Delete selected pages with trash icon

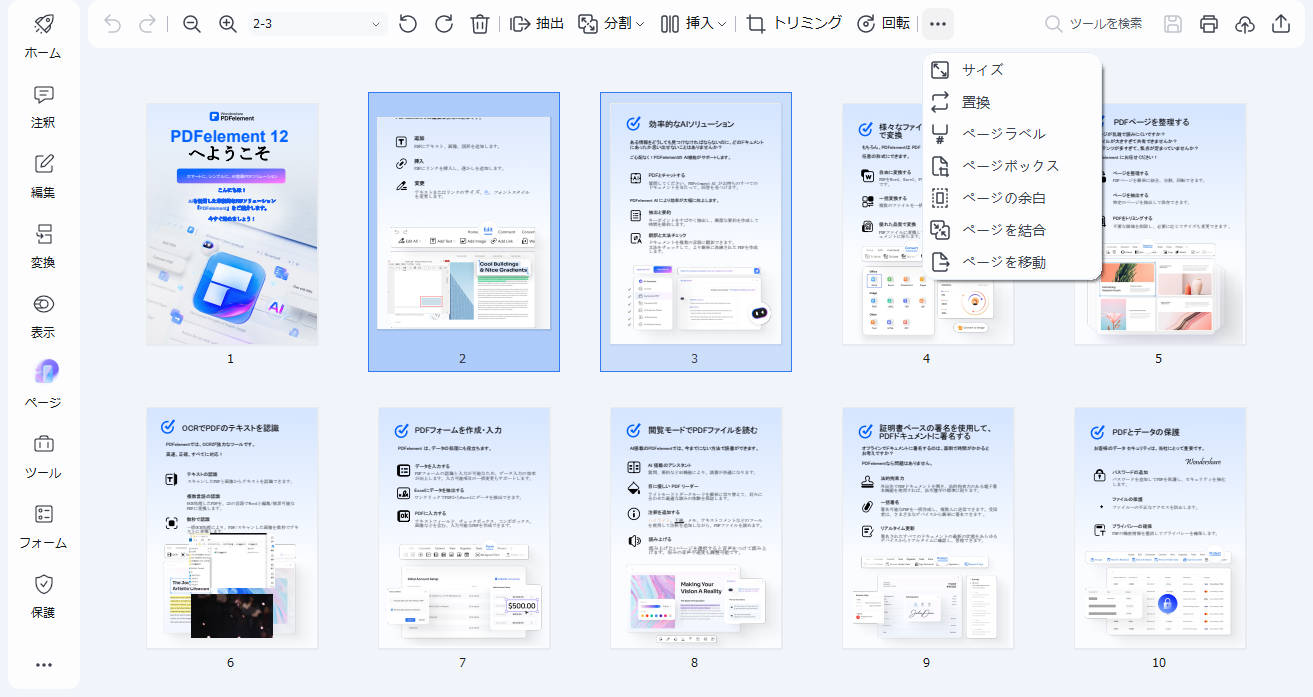pyautogui.click(x=479, y=22)
